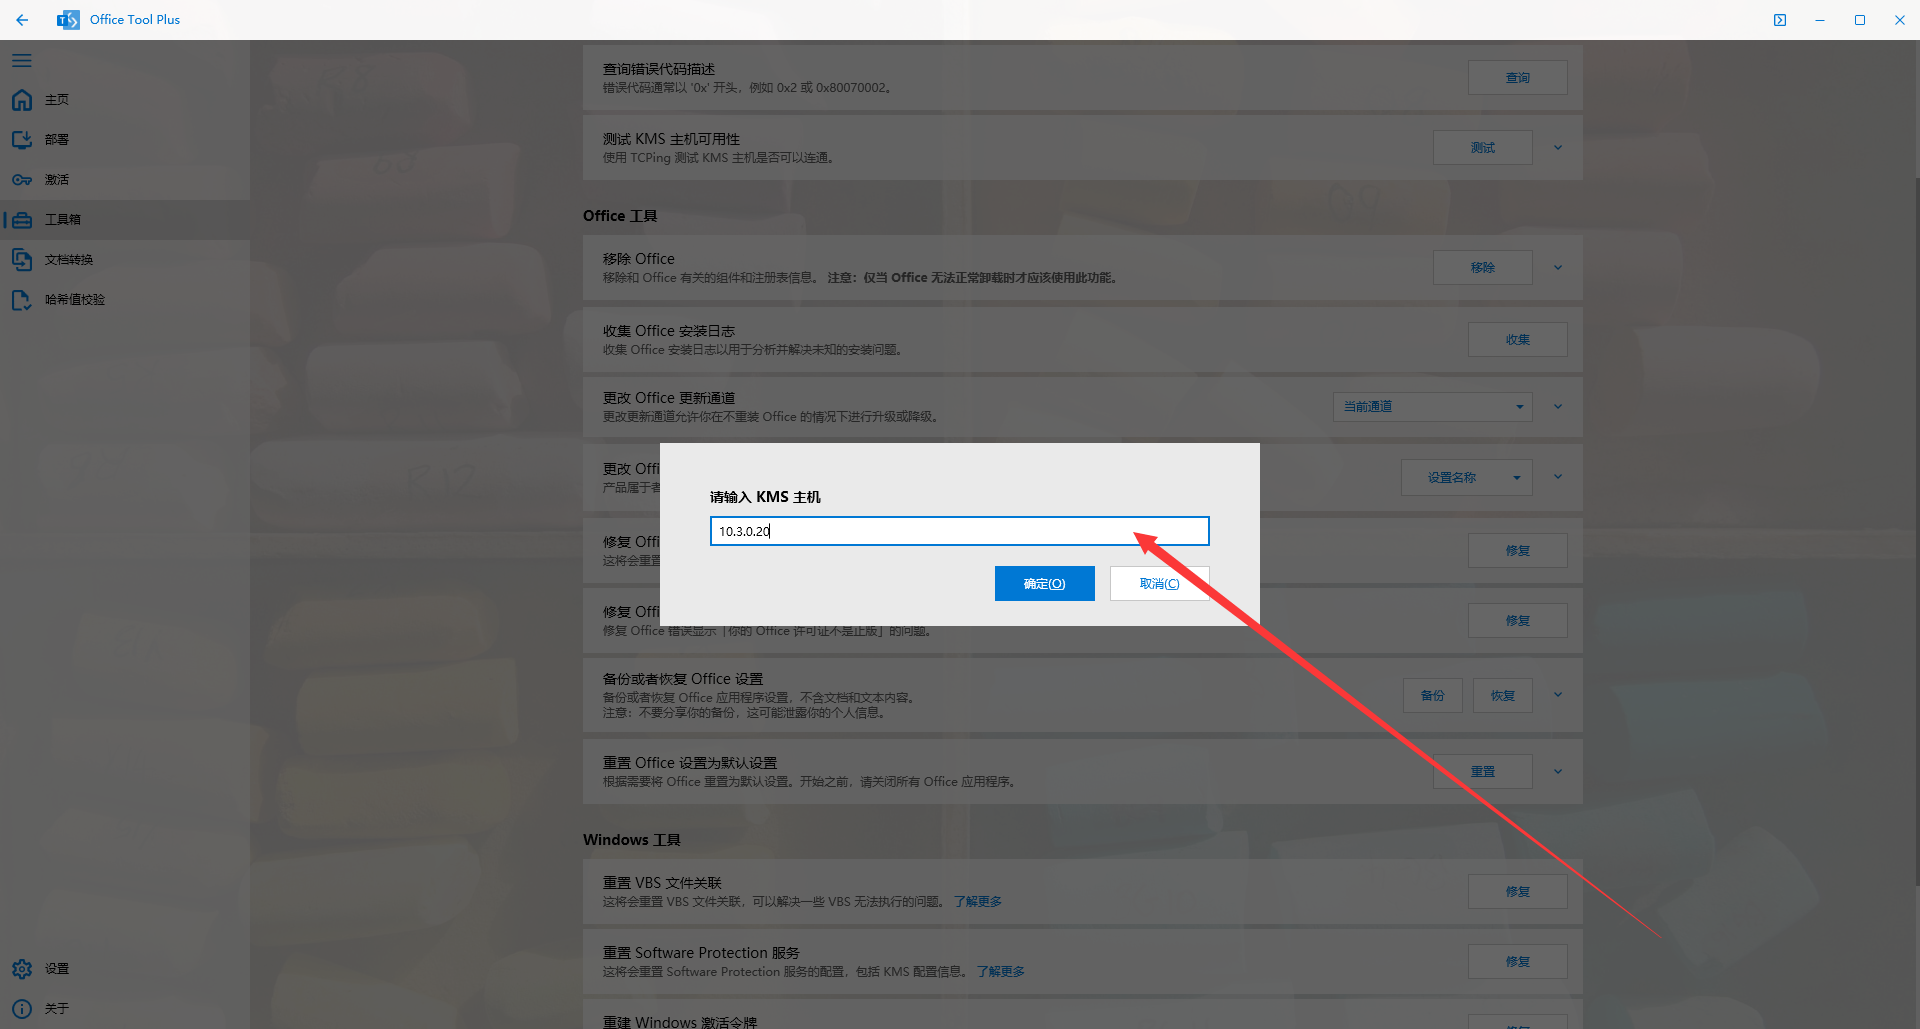Expand the 更改 Office 更新通道 row chevron
This screenshot has height=1029, width=1920.
point(1558,407)
